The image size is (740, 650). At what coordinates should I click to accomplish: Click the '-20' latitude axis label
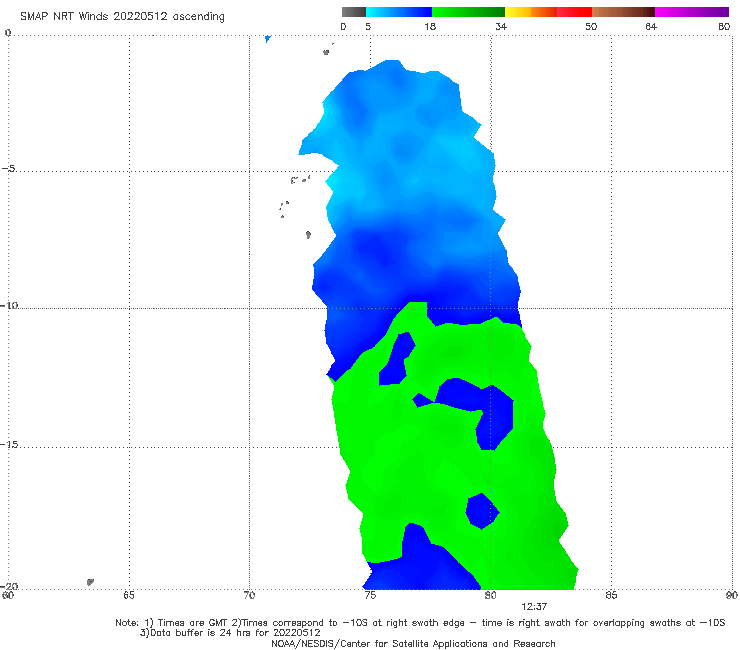click(9, 586)
